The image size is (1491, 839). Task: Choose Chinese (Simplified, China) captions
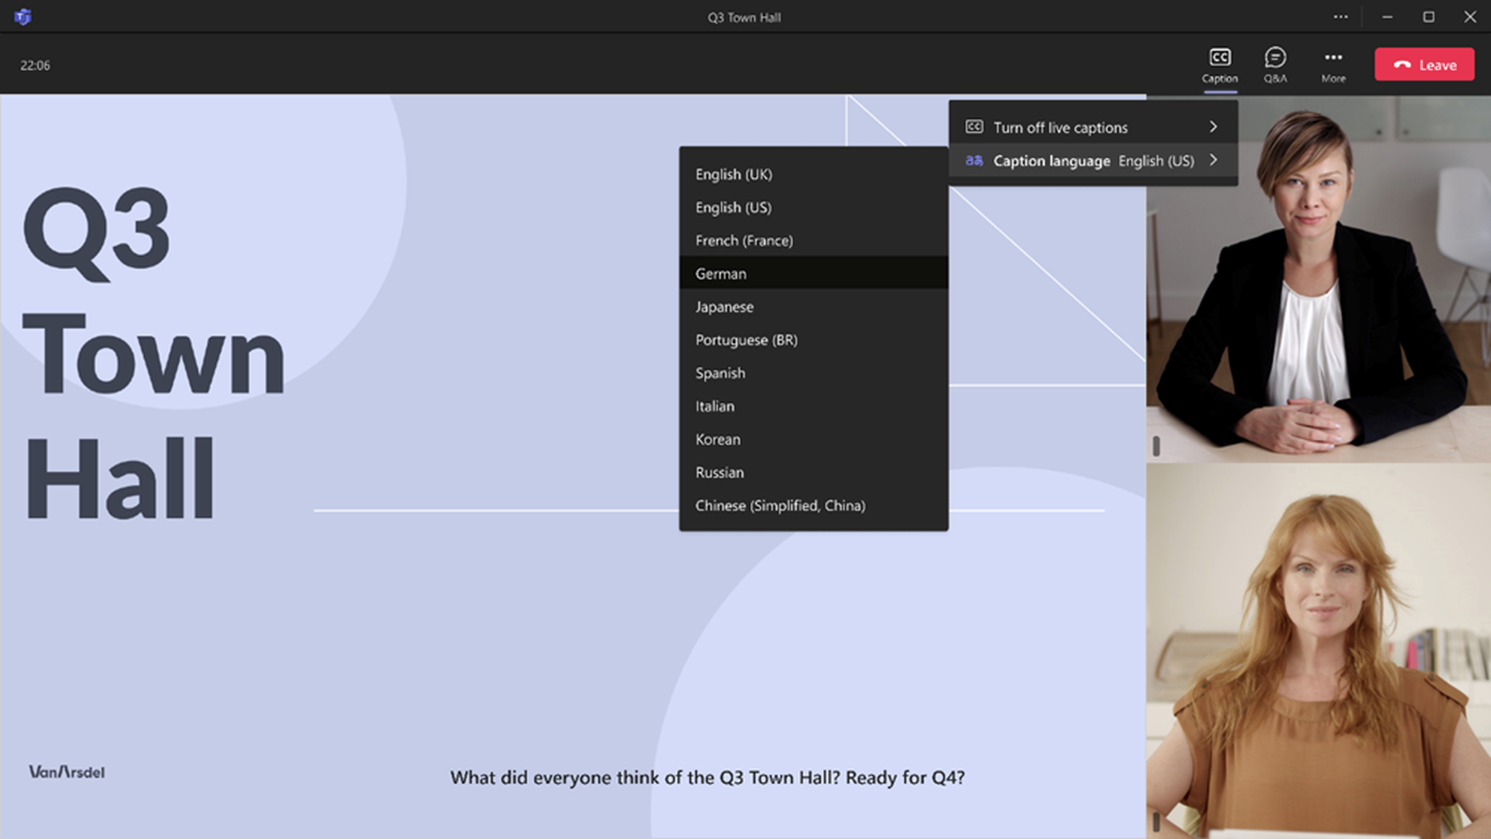(813, 505)
